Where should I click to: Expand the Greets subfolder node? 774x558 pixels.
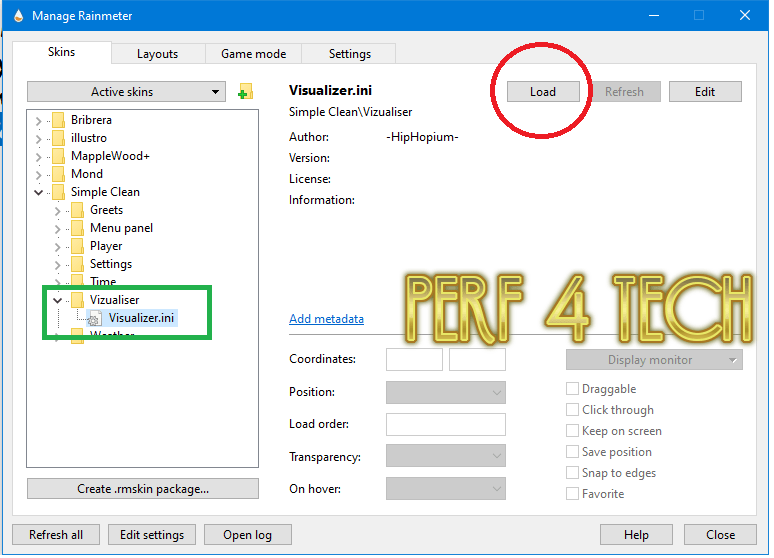[57, 211]
